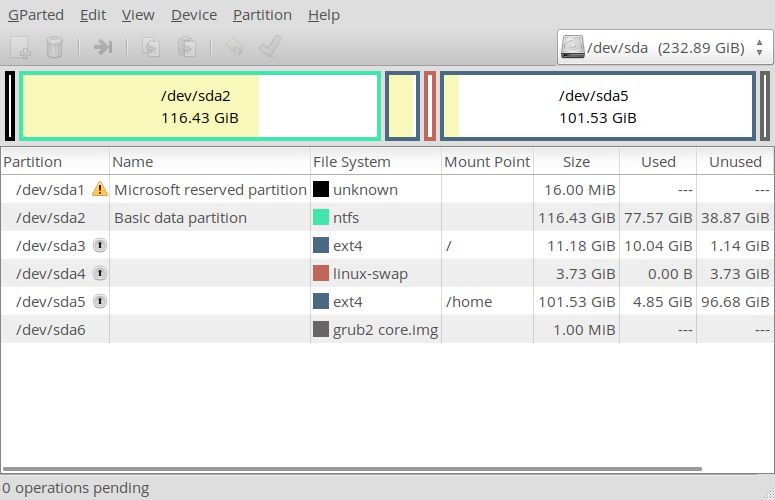Select the small red swap block in disk map
The image size is (775, 500).
point(430,106)
